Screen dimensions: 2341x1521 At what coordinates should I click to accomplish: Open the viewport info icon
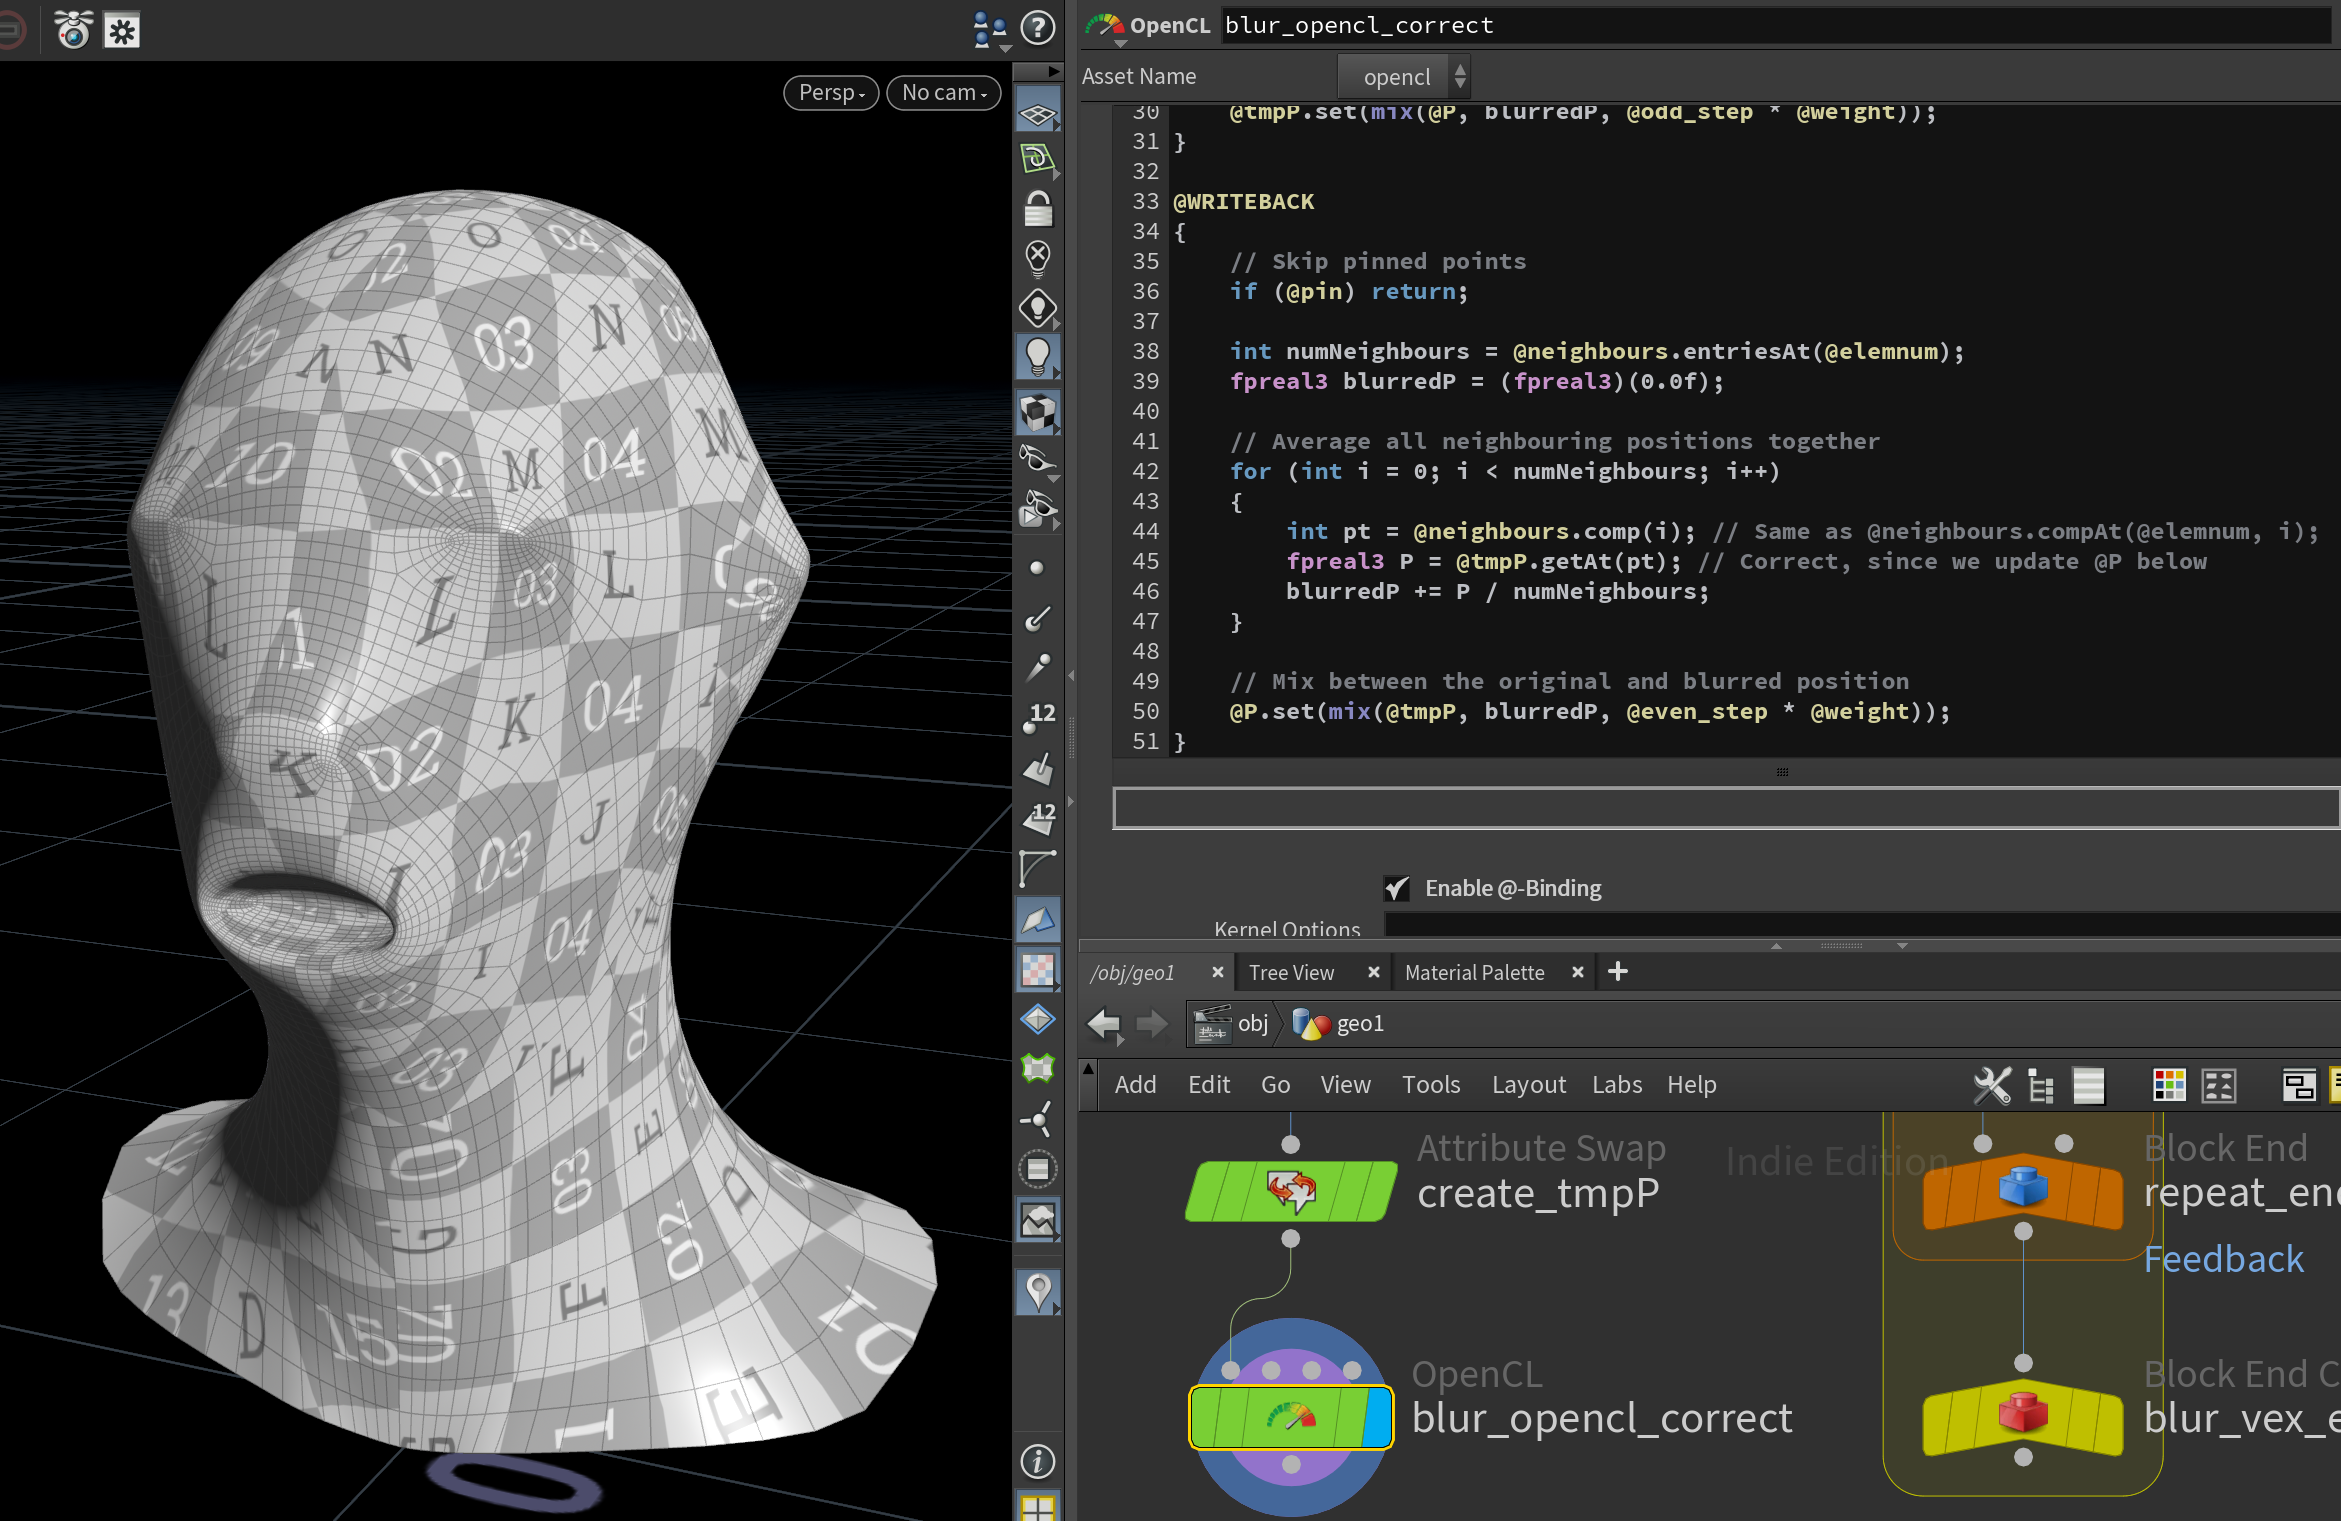(x=1037, y=1461)
